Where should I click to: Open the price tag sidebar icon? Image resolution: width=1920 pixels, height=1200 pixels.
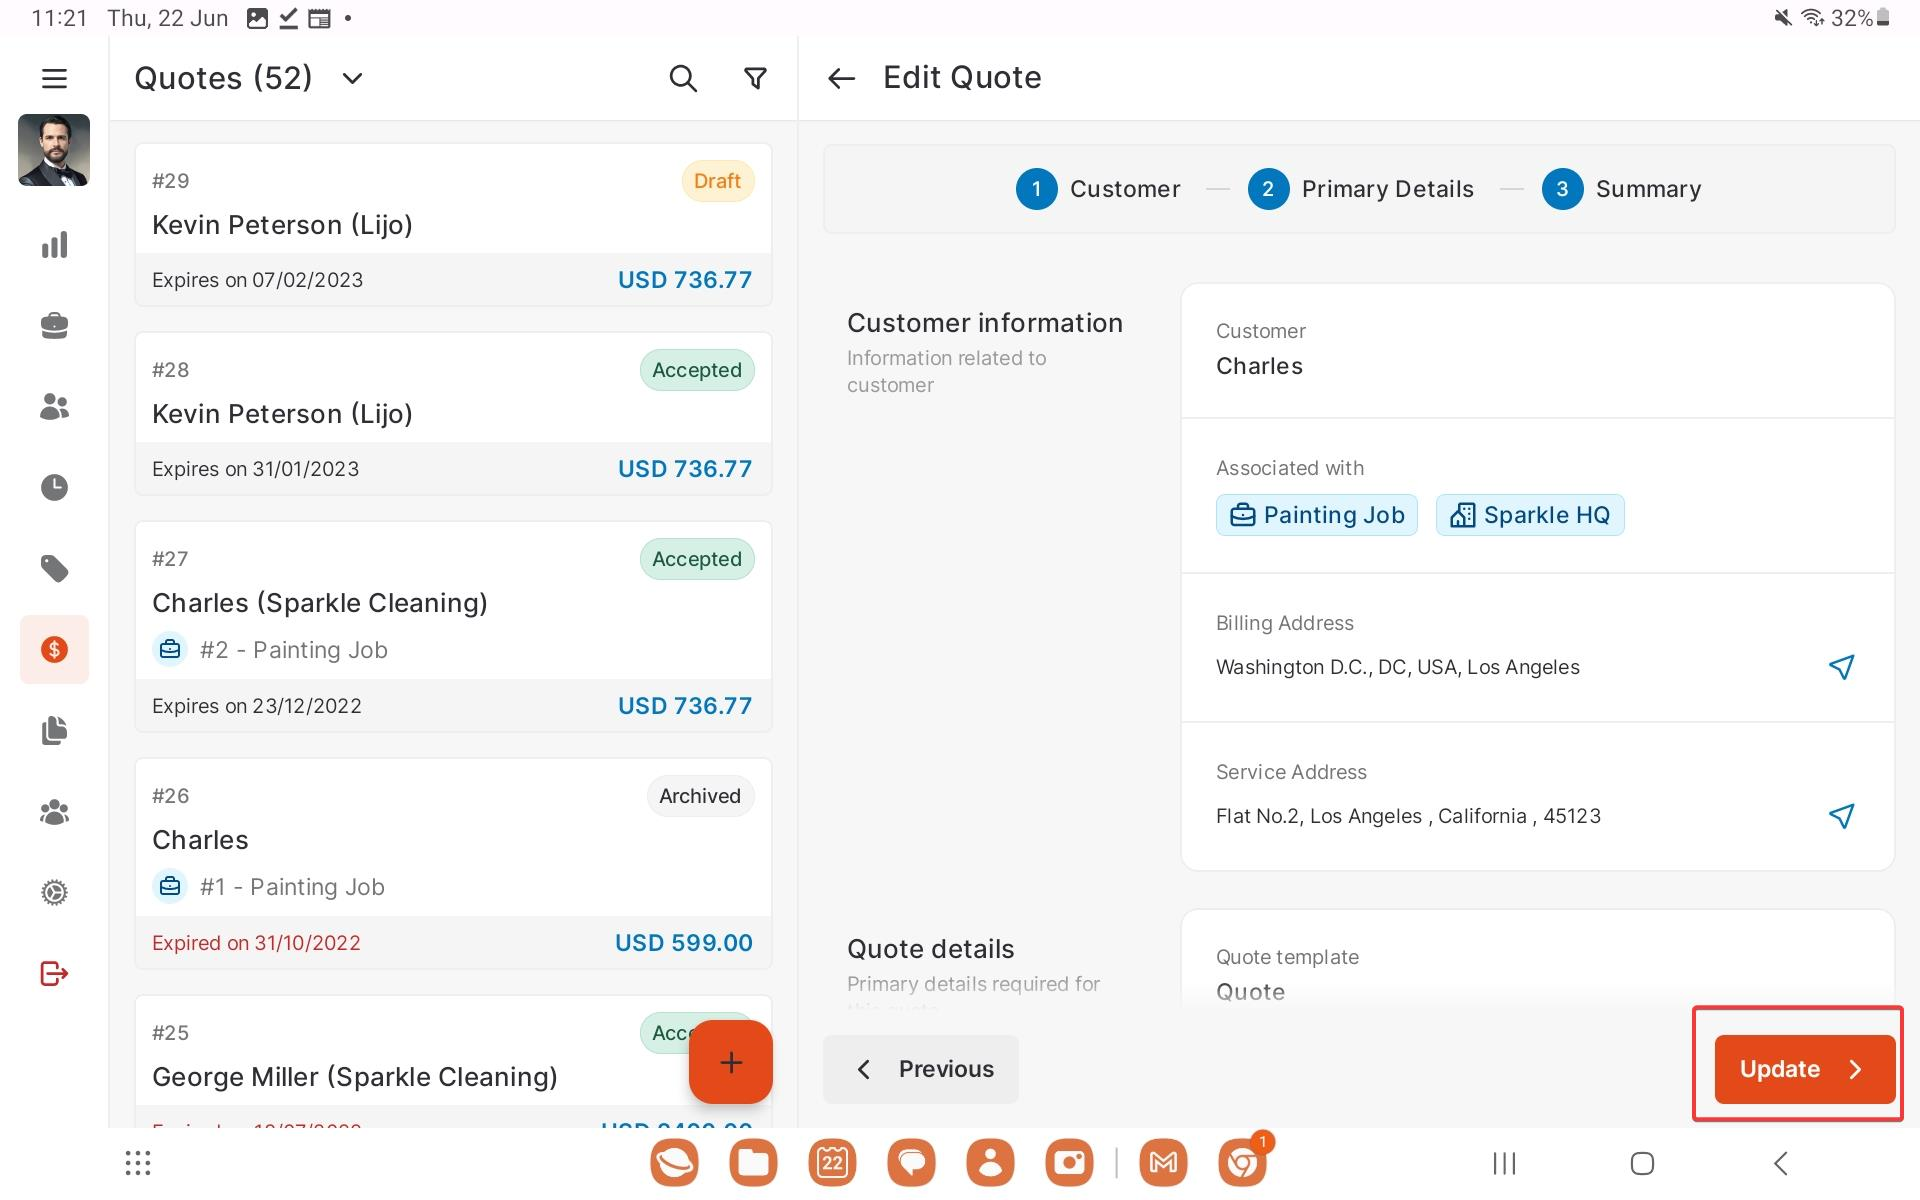coord(54,569)
